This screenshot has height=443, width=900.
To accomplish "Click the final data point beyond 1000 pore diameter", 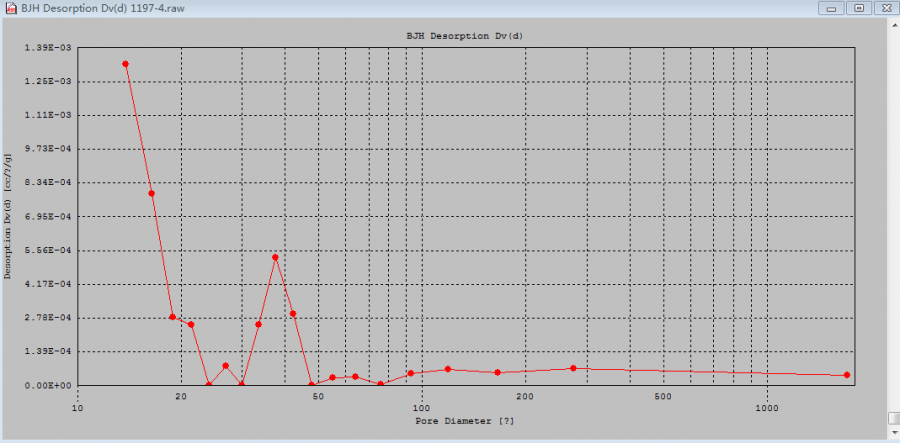I will pos(847,375).
